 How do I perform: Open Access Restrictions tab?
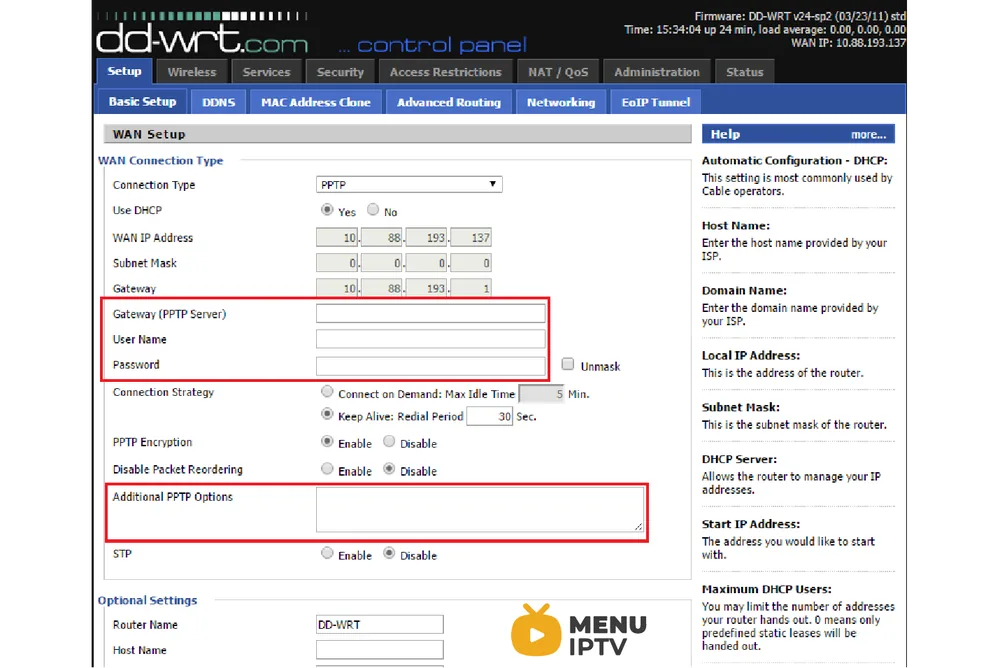[x=445, y=72]
